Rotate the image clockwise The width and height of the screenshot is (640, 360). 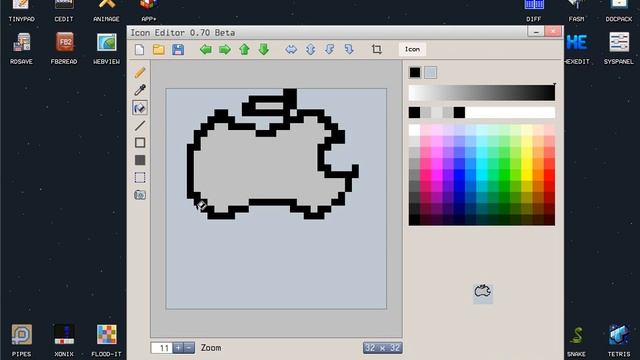point(349,50)
